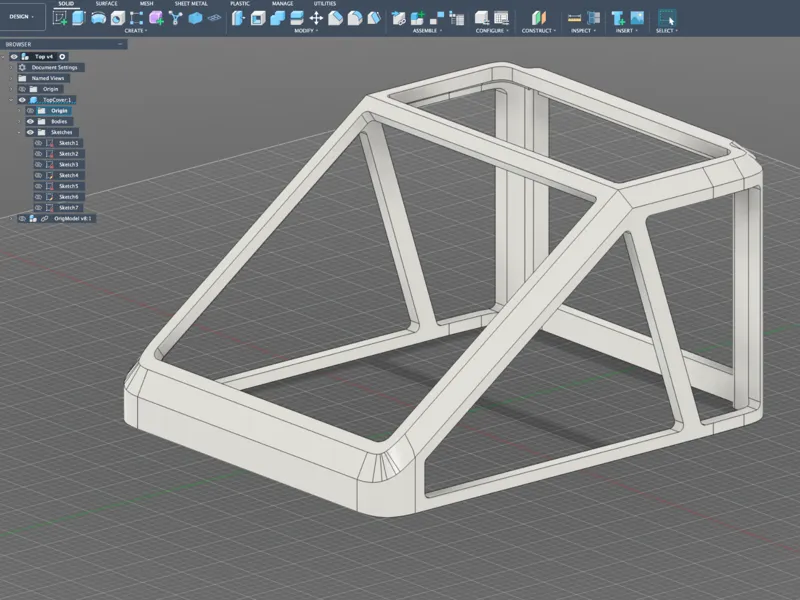800x600 pixels.
Task: Activate Top v4 via its radio button
Action: coord(62,57)
